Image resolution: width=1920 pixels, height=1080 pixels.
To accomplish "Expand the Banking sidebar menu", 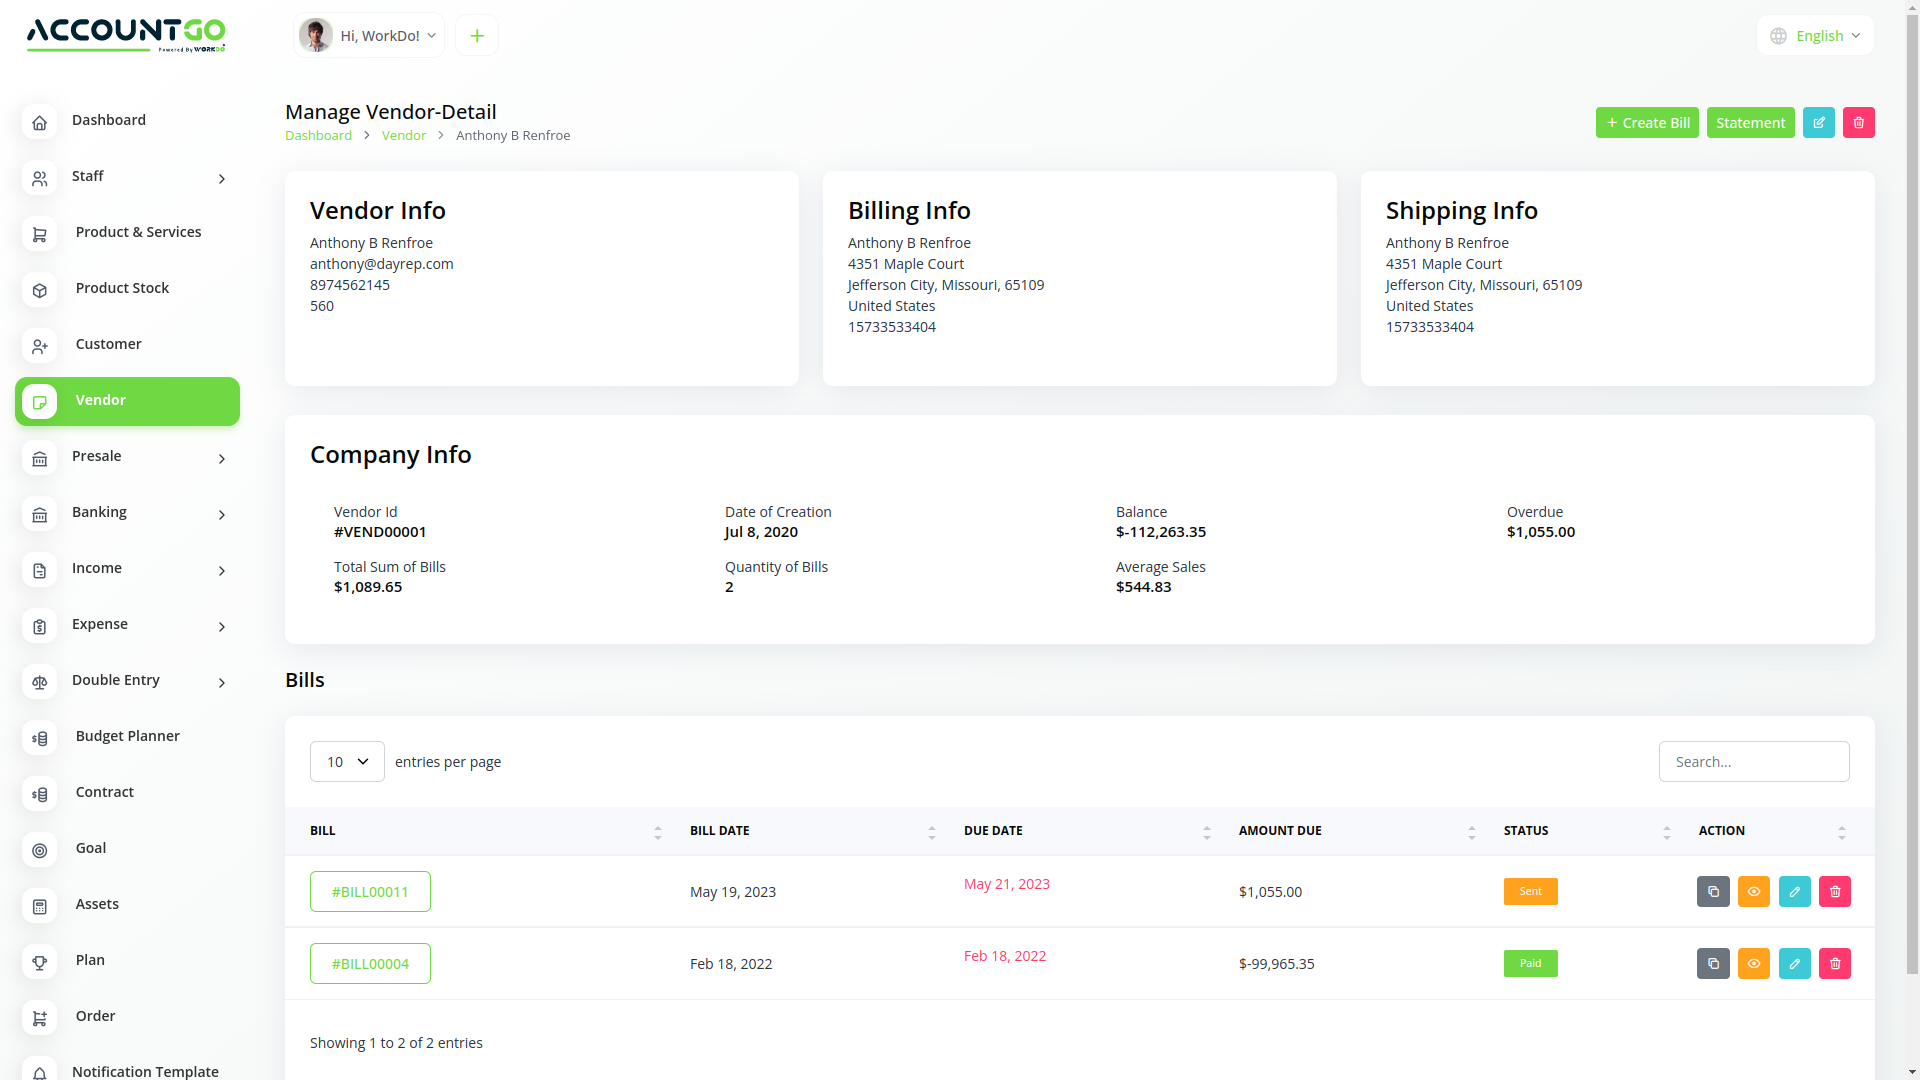I will (127, 513).
